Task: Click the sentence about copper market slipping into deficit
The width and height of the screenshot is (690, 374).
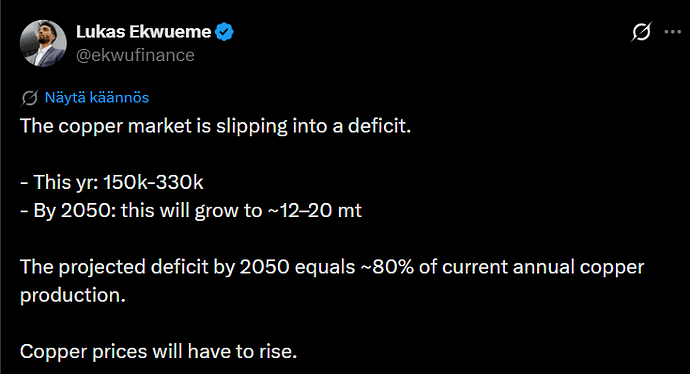Action: [x=216, y=126]
